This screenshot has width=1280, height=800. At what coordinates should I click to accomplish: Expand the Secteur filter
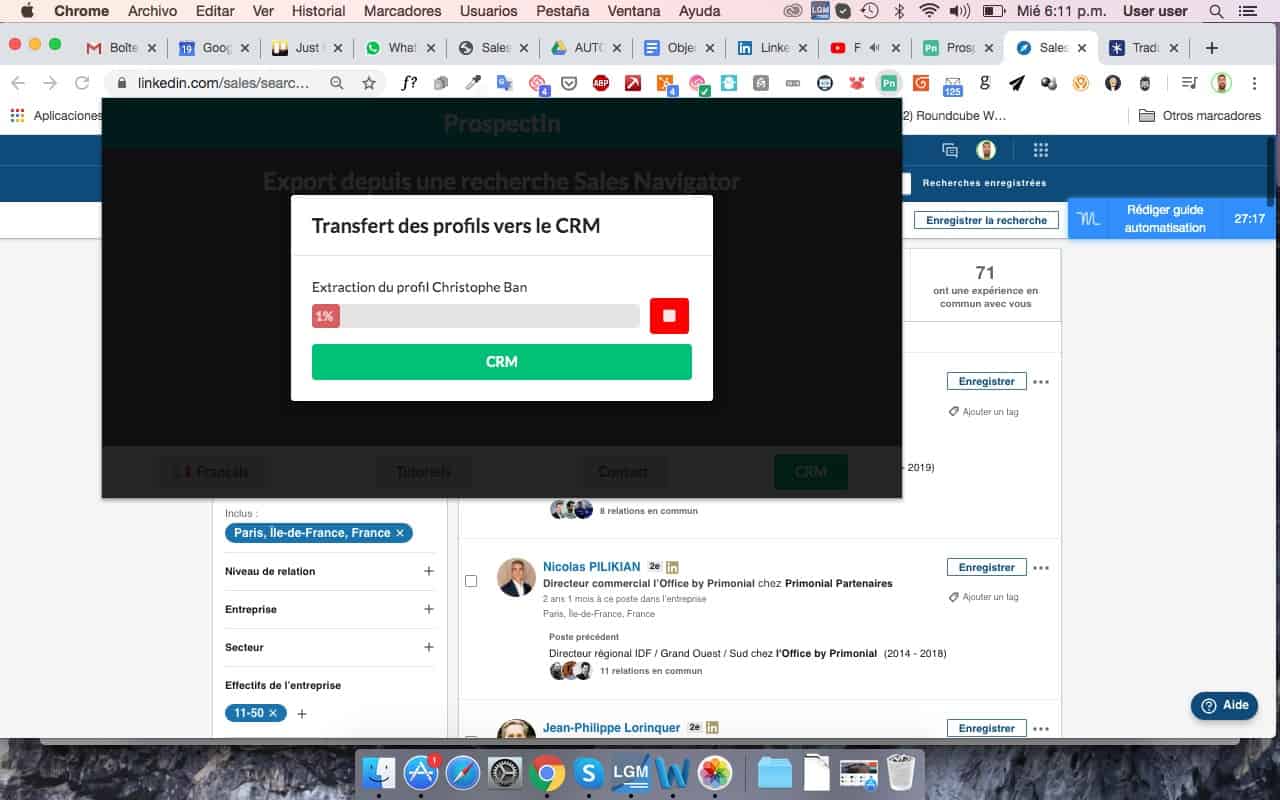[x=429, y=647]
